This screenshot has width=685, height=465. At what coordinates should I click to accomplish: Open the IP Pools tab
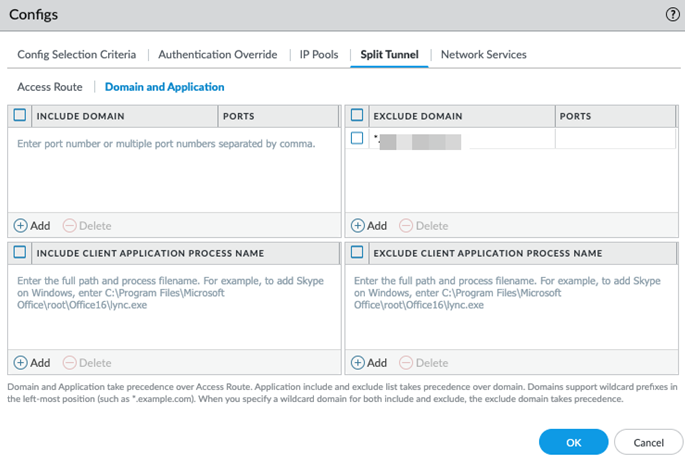(319, 55)
